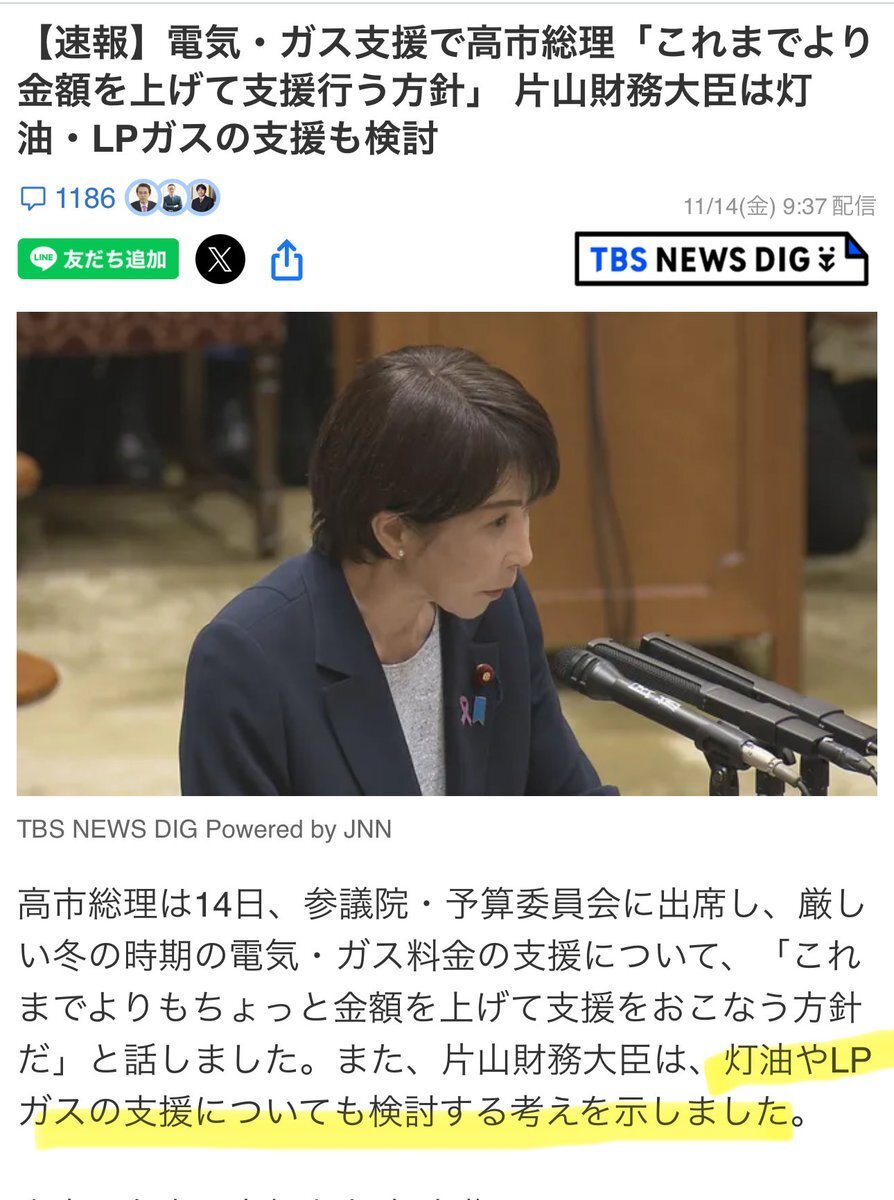This screenshot has width=894, height=1200.
Task: Tap the 11/14(金) 9:37 配信 timestamp
Action: tap(780, 205)
